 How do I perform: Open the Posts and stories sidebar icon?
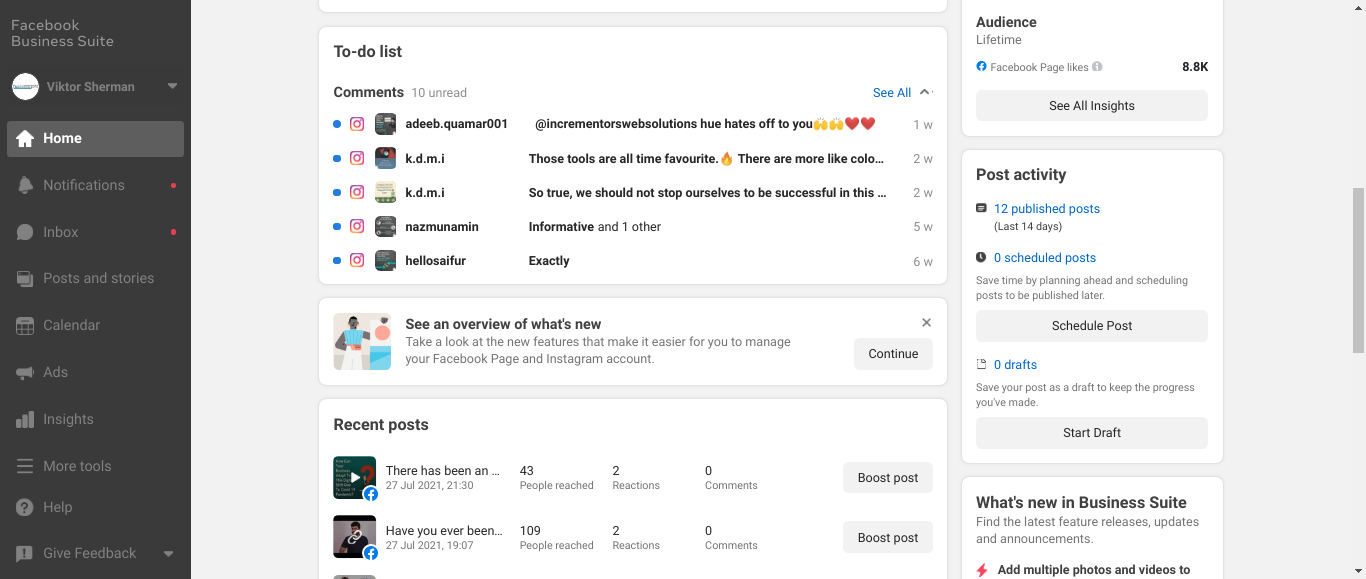pos(25,279)
